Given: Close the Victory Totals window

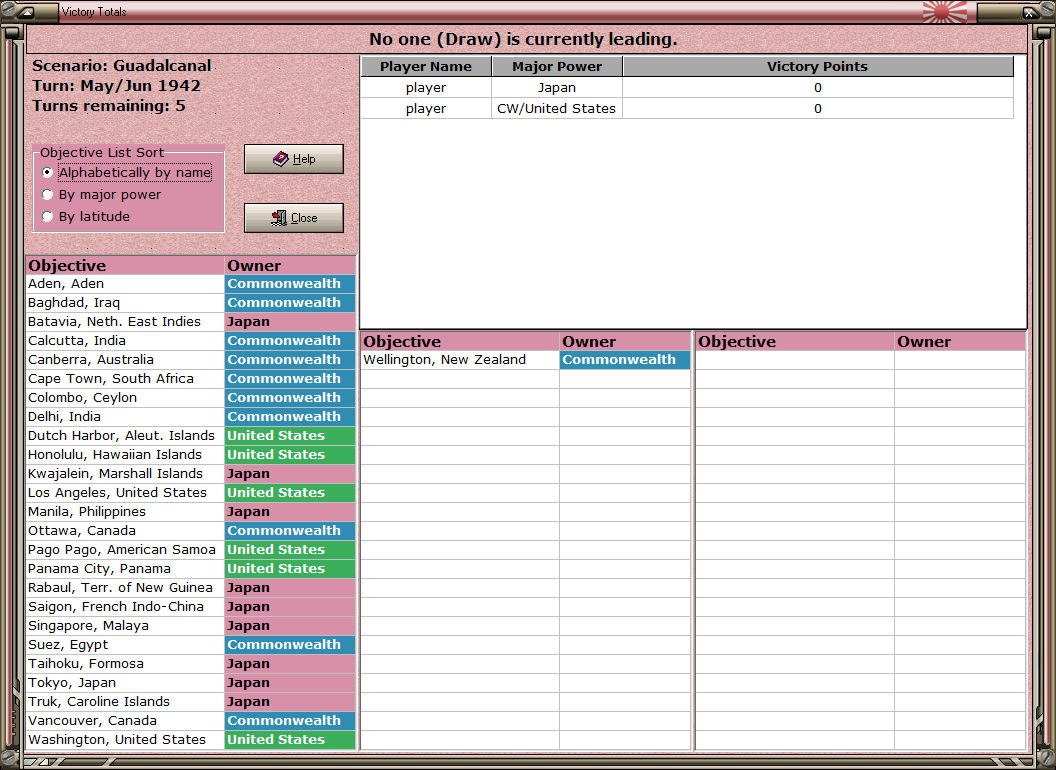Looking at the screenshot, I should 294,218.
